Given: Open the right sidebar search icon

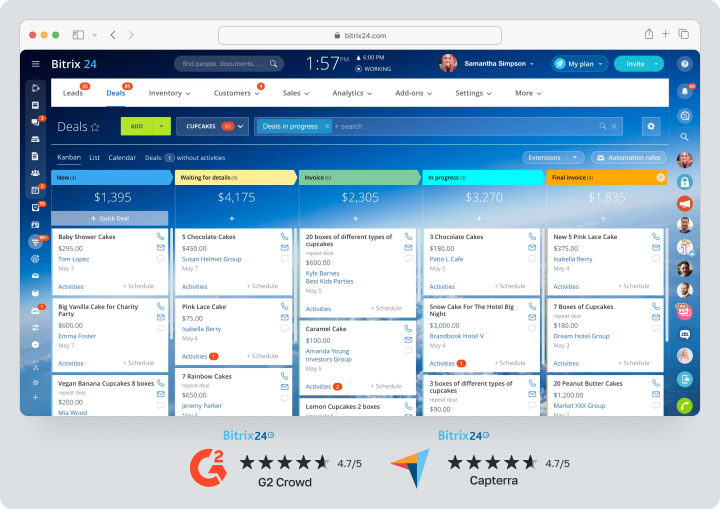Looking at the screenshot, I should coord(684,137).
